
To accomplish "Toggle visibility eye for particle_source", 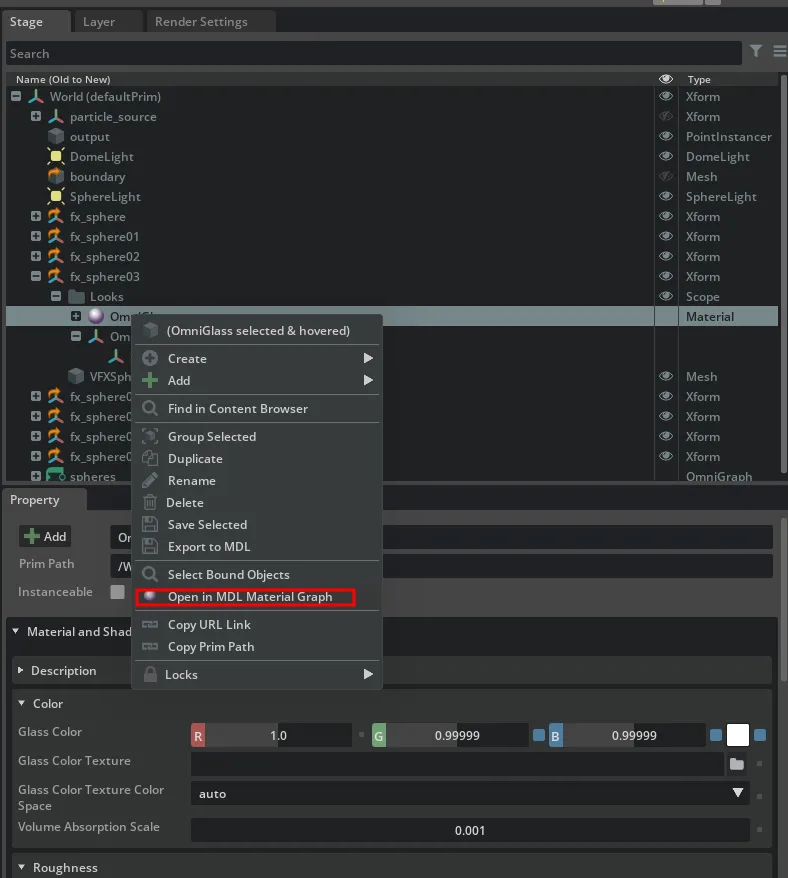I will tap(665, 116).
